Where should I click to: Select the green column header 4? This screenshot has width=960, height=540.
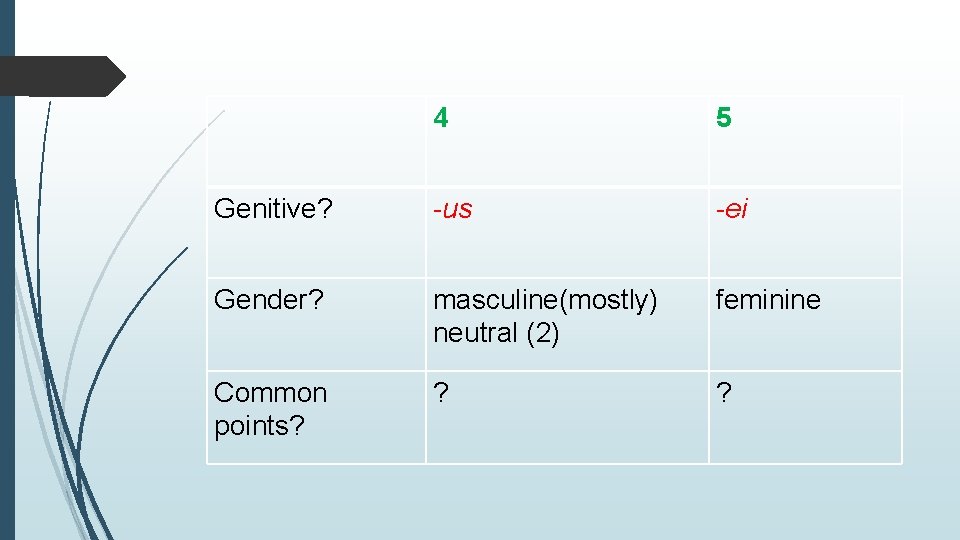tap(441, 118)
